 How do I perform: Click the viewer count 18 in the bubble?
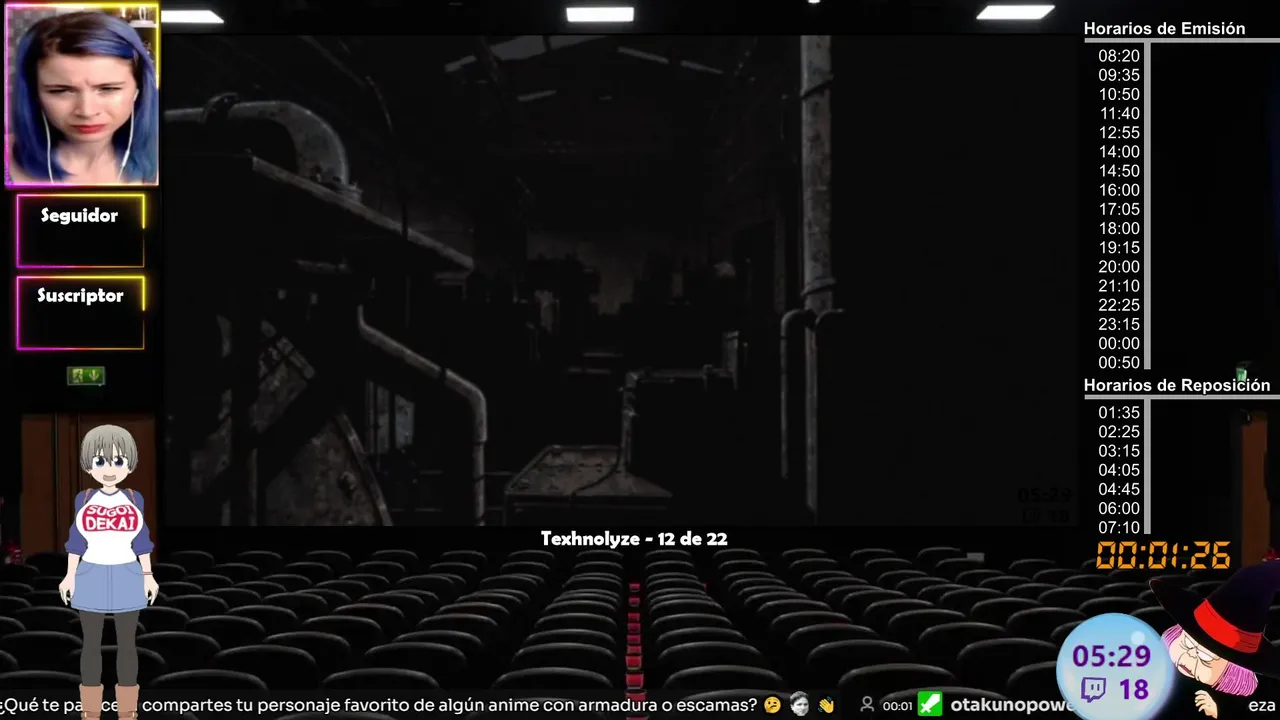pyautogui.click(x=1133, y=689)
